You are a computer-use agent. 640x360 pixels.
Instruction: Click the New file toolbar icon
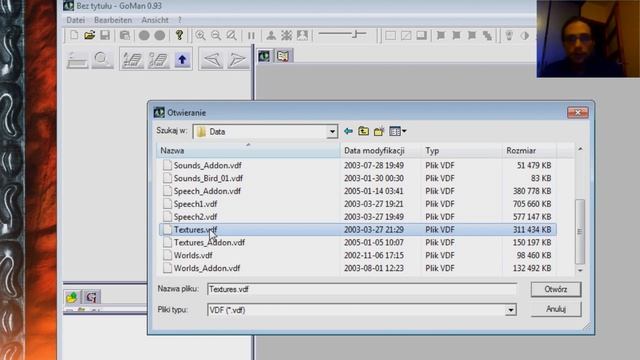[74, 36]
